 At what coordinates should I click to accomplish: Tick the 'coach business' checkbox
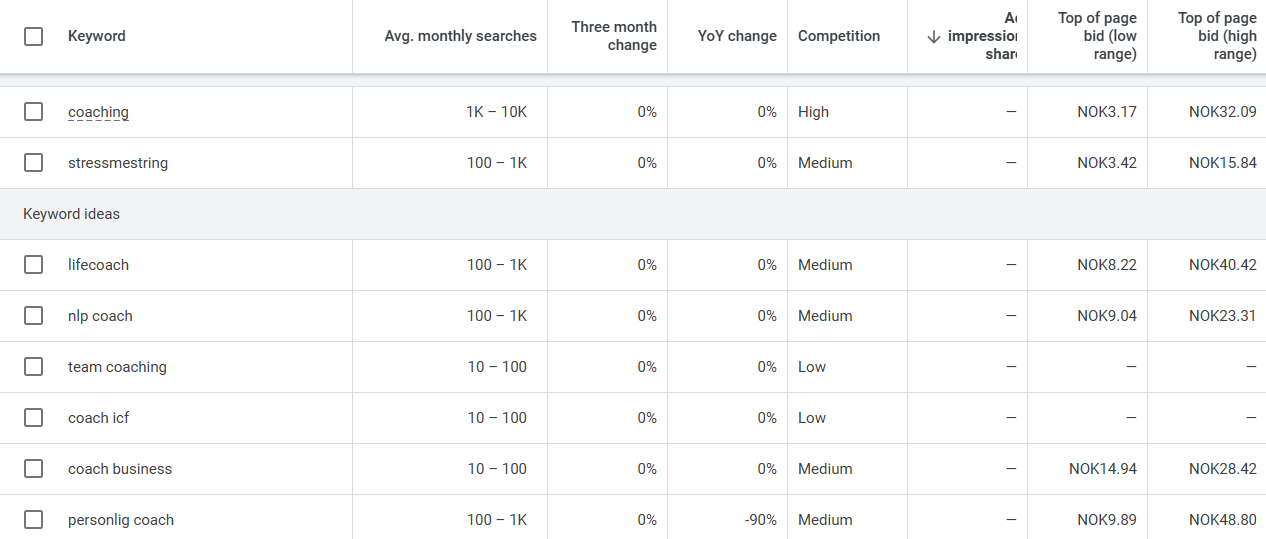(34, 468)
